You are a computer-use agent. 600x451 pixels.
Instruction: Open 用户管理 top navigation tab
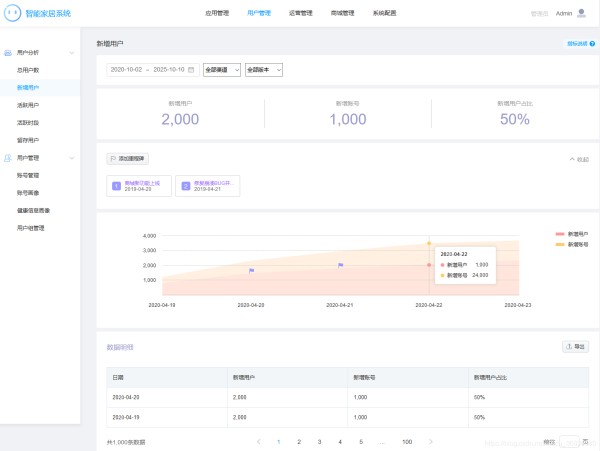259,13
